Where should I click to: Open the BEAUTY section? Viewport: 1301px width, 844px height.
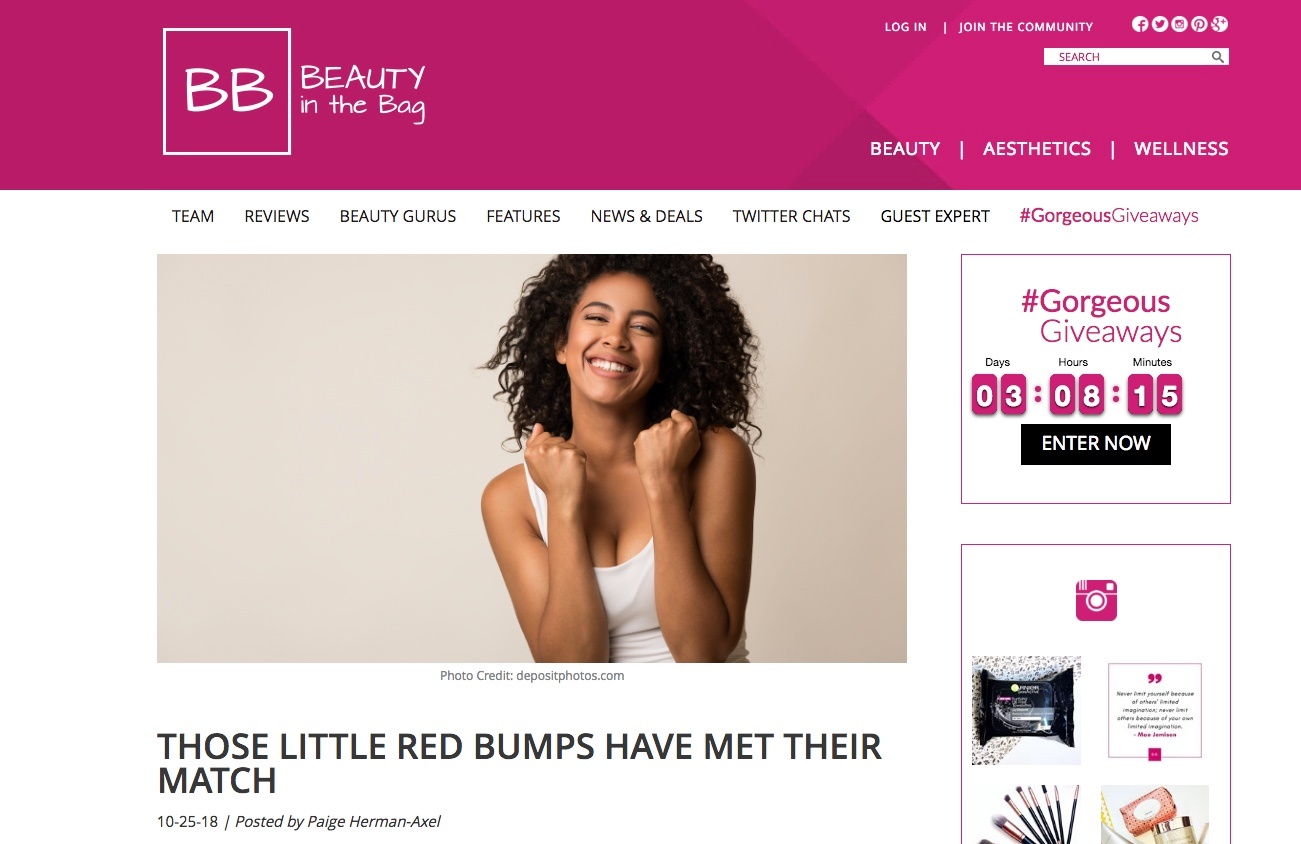(x=905, y=149)
